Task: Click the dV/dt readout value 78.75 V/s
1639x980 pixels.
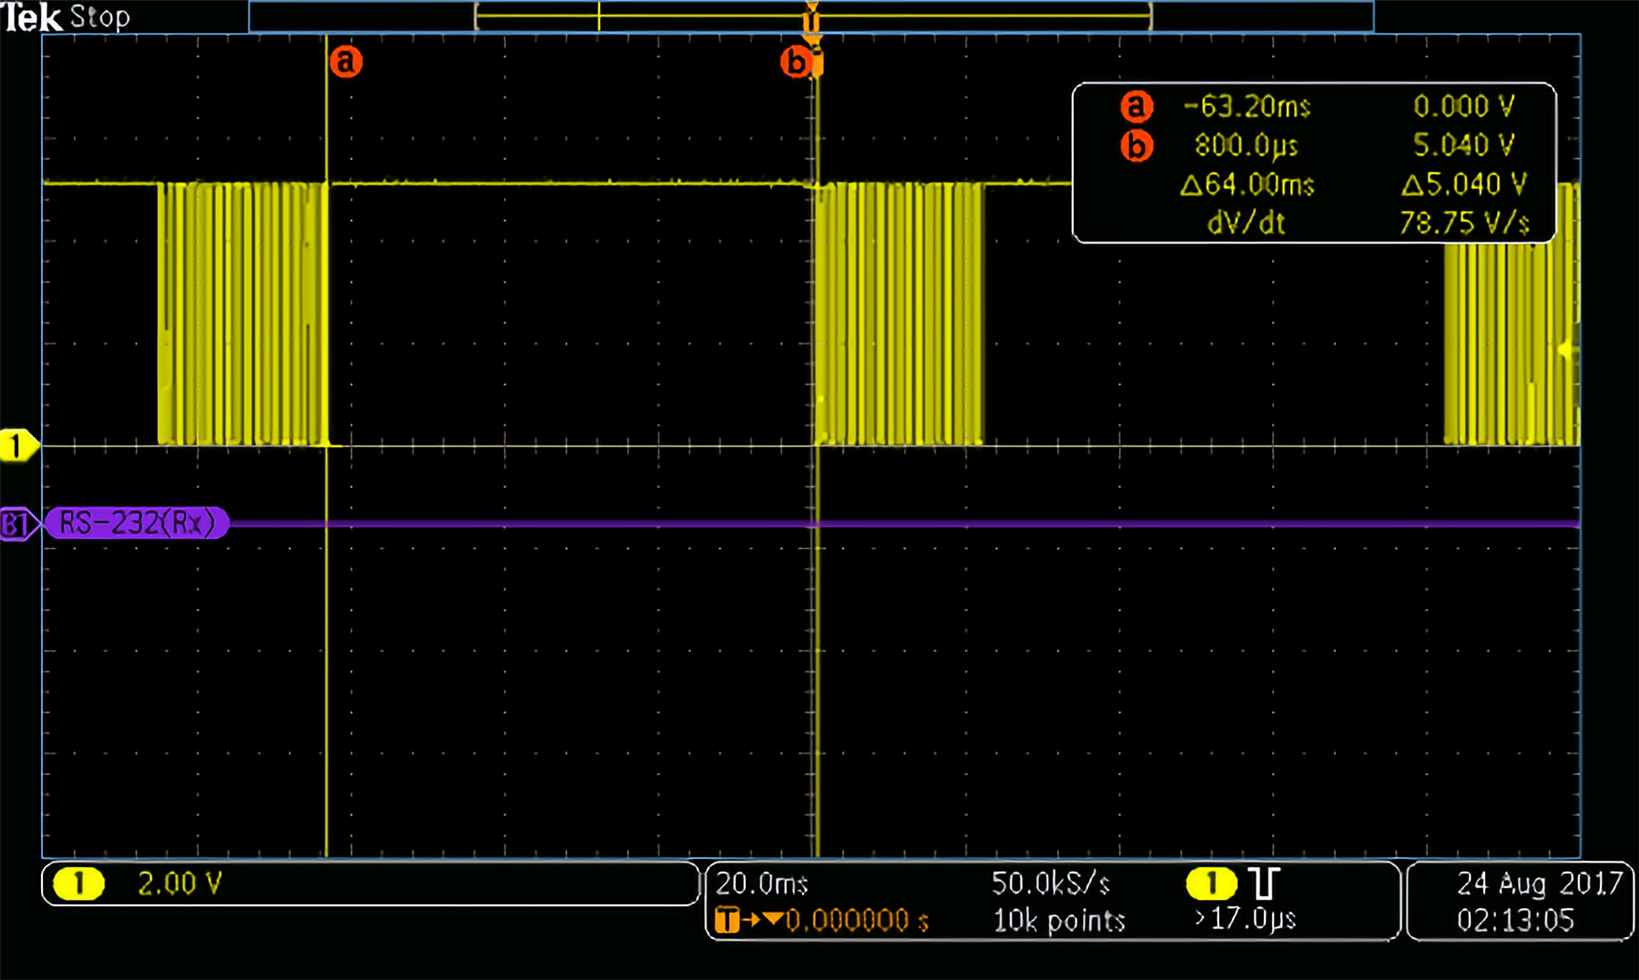Action: (1464, 222)
